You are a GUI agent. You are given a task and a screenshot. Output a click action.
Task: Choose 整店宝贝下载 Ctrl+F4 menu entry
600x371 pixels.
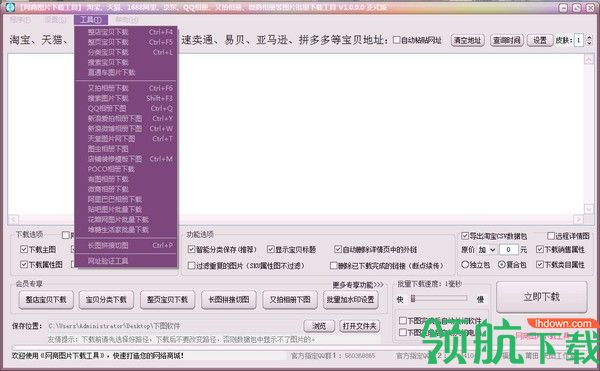[126, 32]
